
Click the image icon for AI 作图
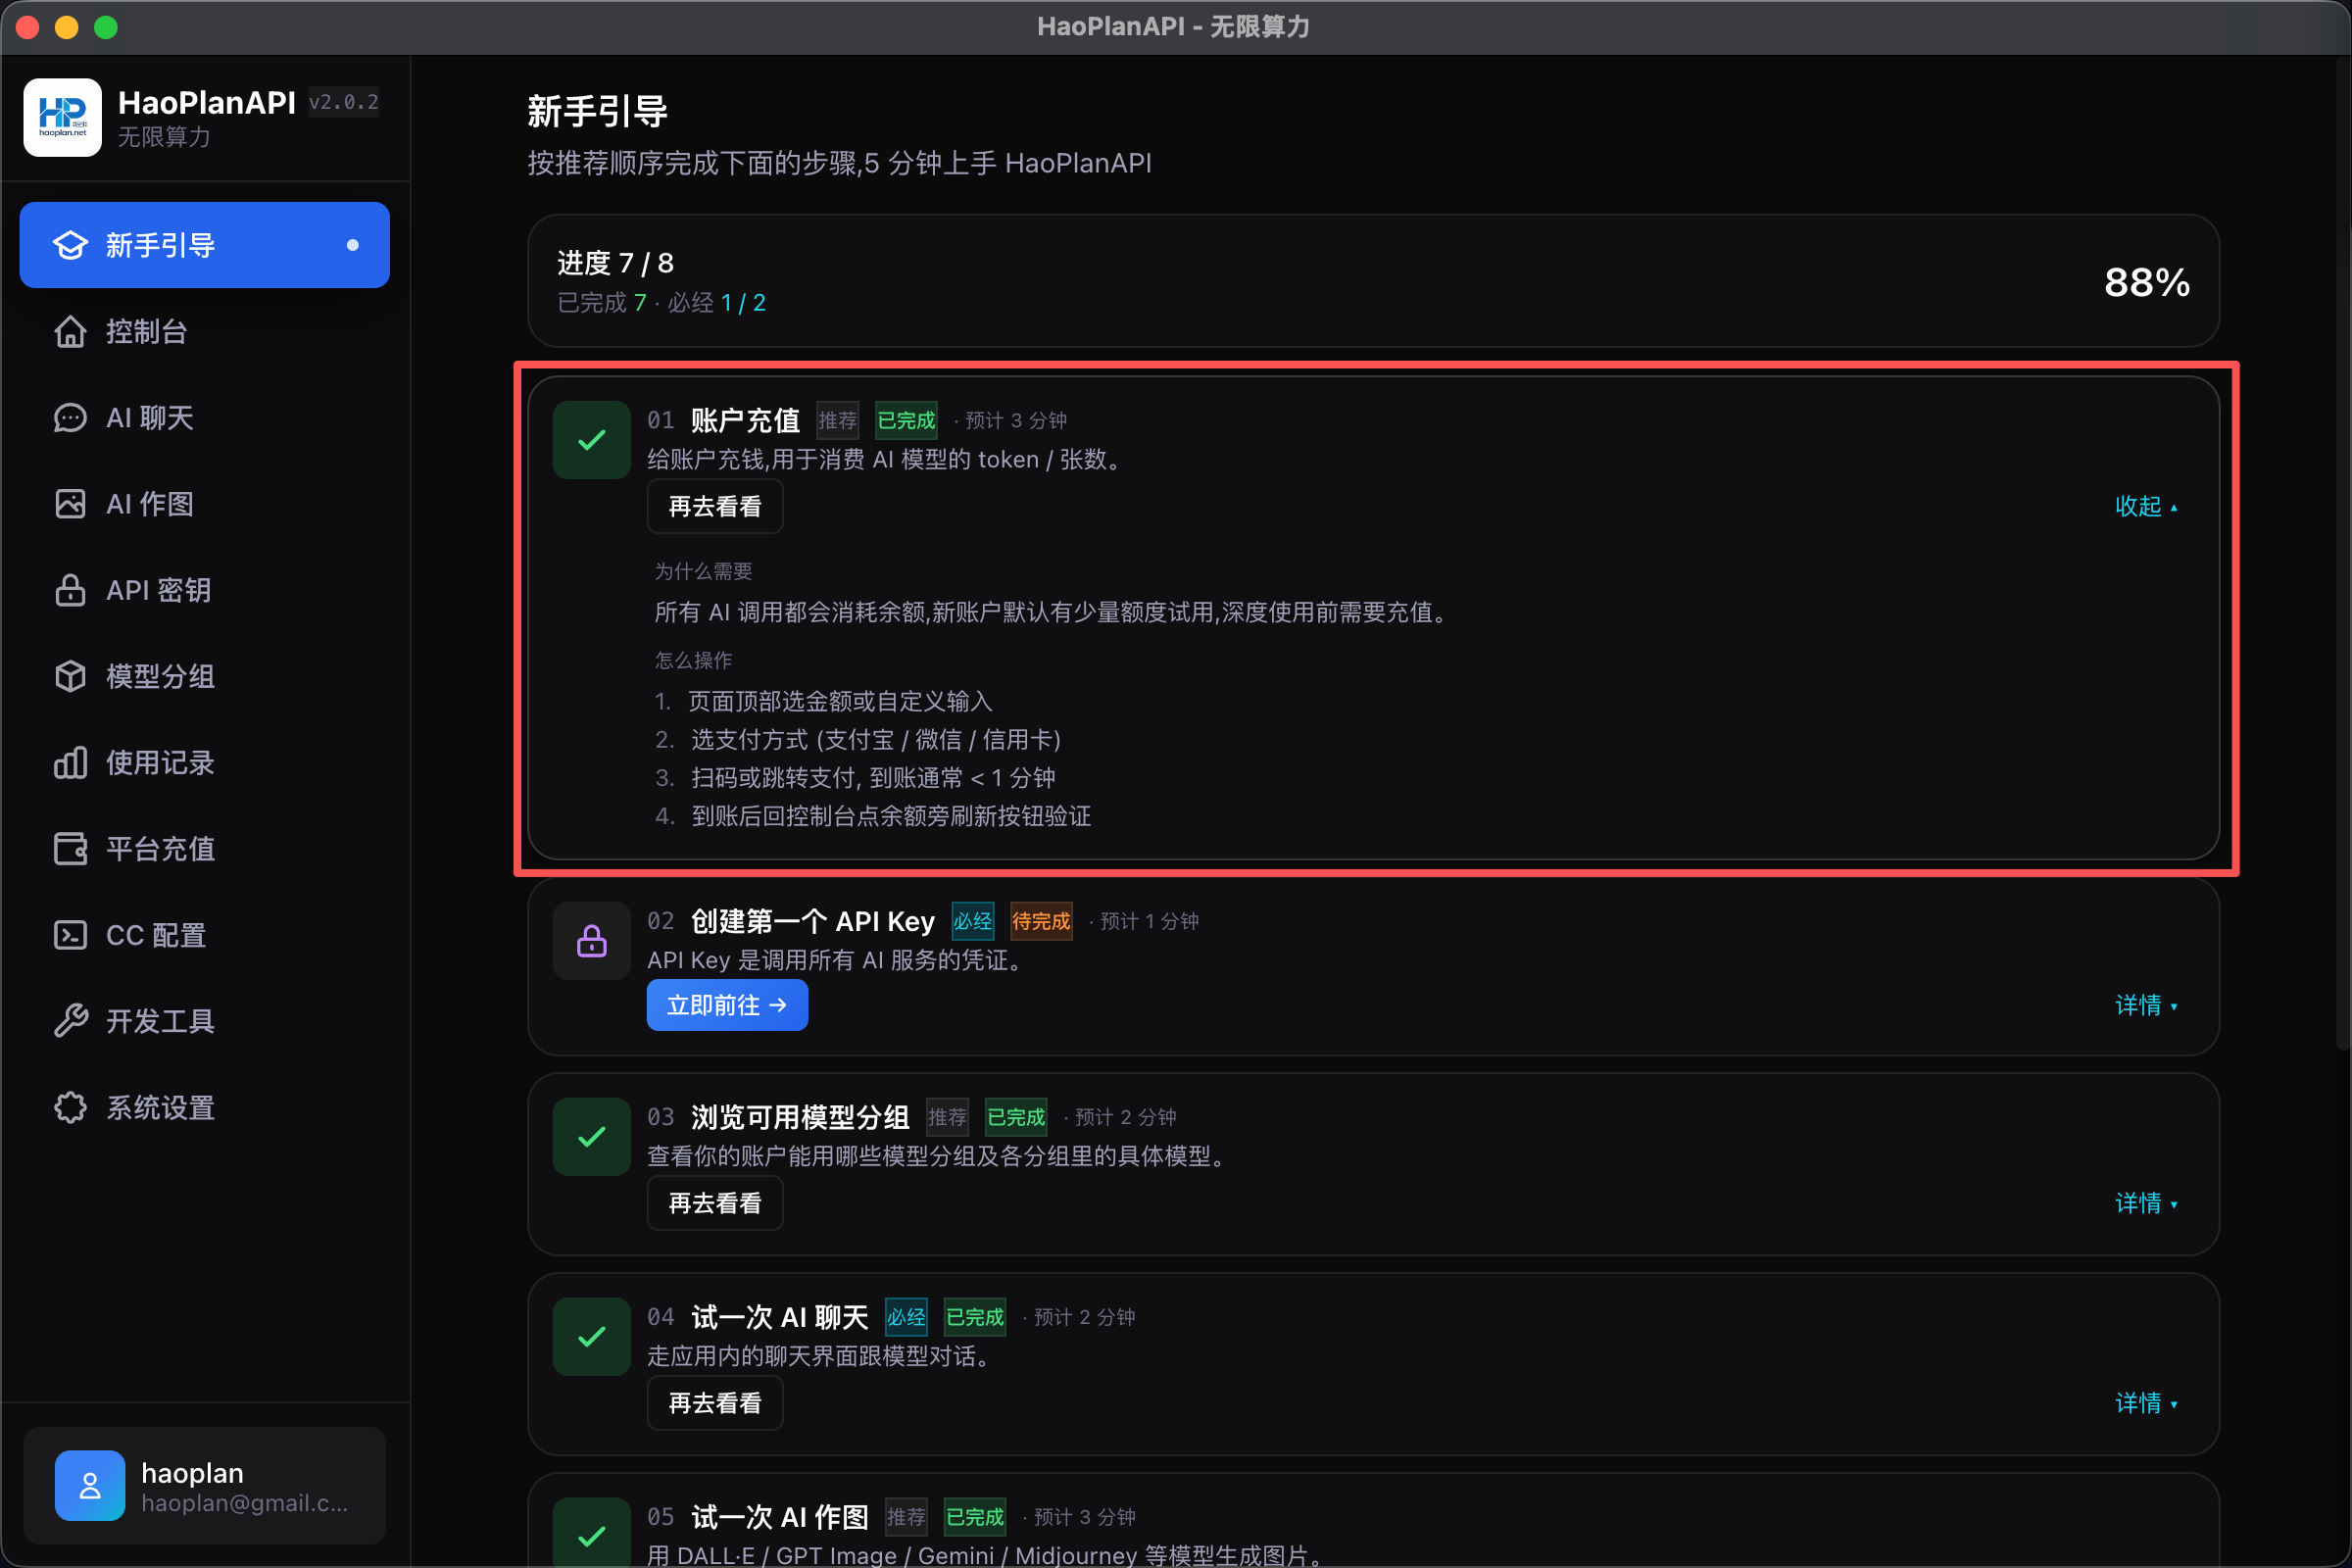pos(70,504)
